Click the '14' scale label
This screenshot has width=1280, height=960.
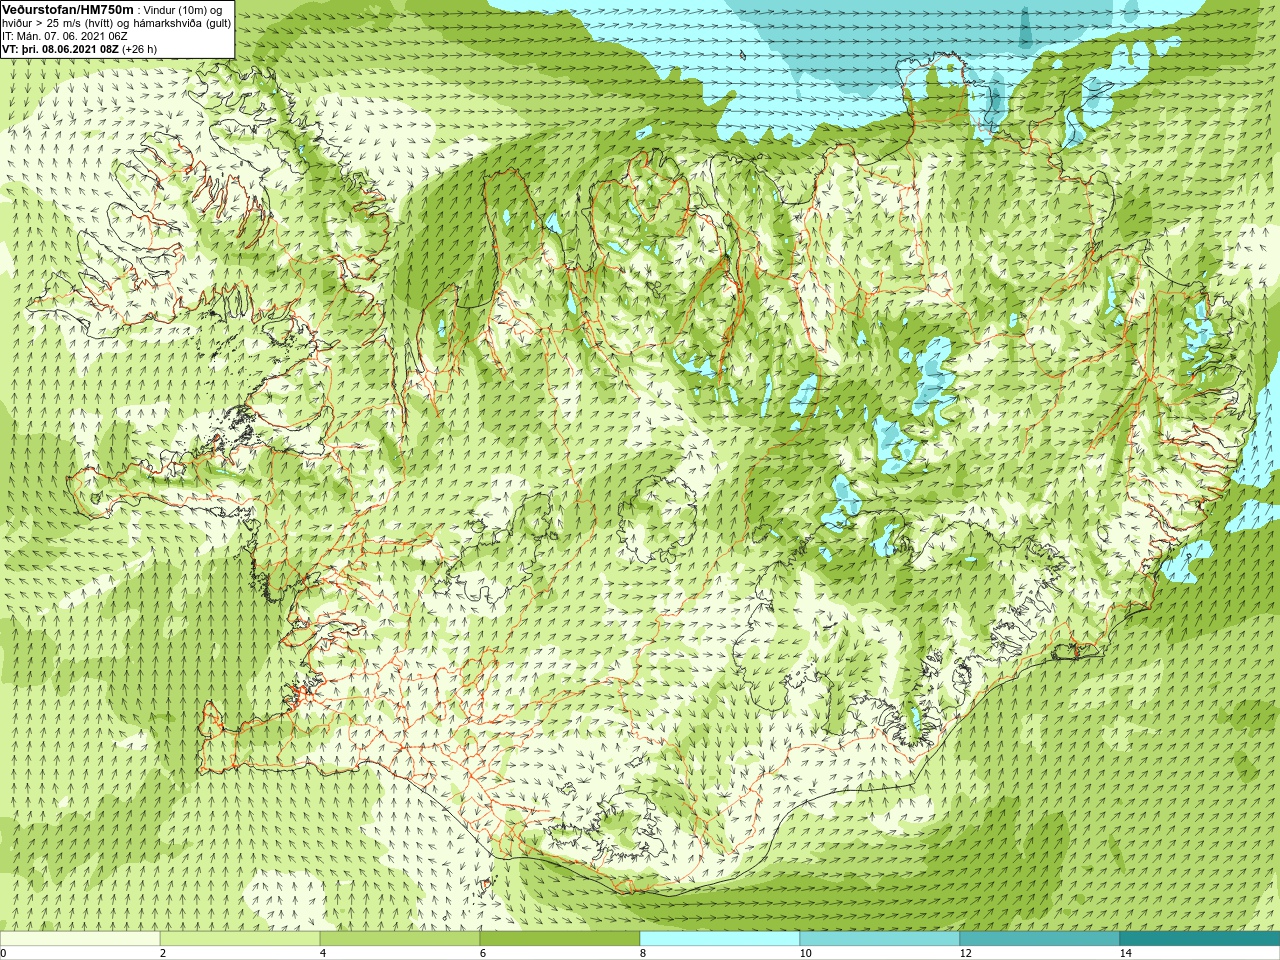pos(1125,953)
